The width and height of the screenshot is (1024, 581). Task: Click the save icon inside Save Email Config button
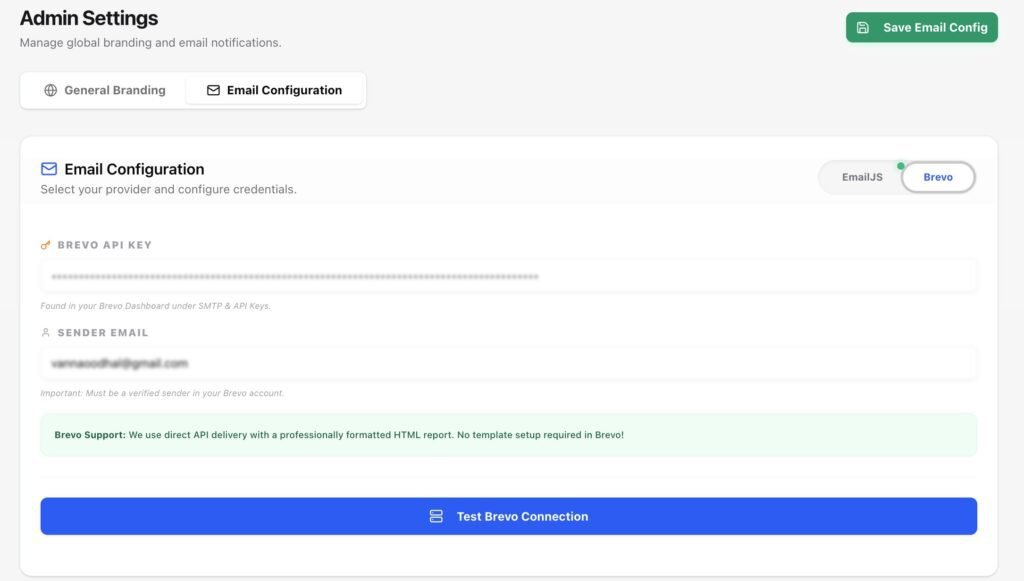coord(862,27)
